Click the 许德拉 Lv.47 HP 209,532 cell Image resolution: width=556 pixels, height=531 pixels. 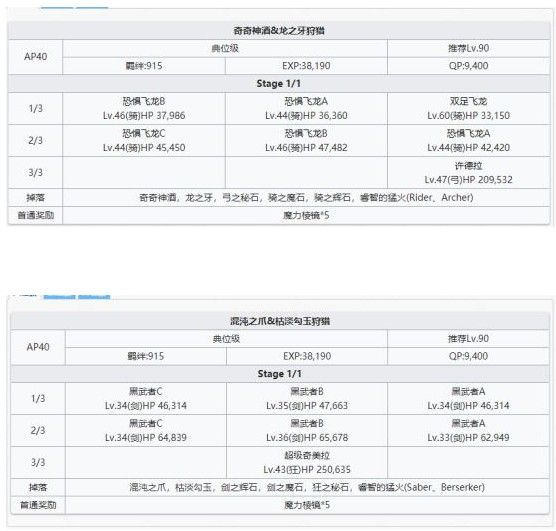point(468,173)
